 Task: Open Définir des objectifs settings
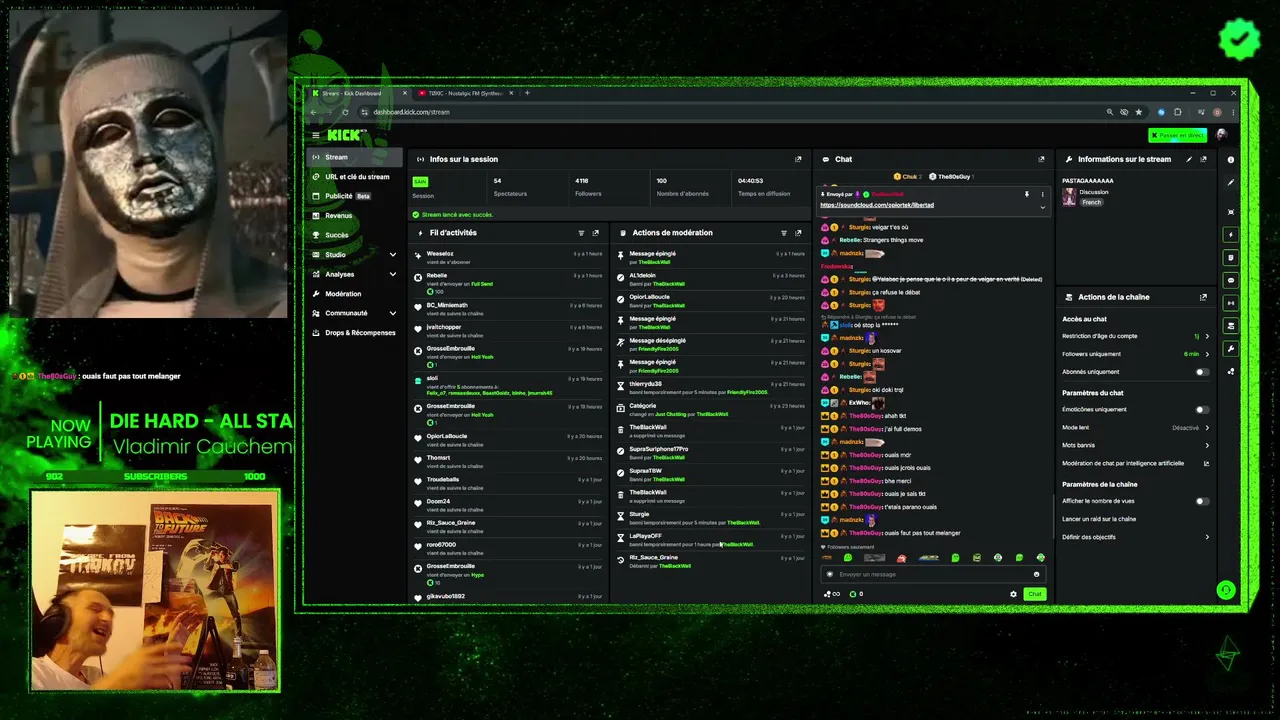point(1136,537)
